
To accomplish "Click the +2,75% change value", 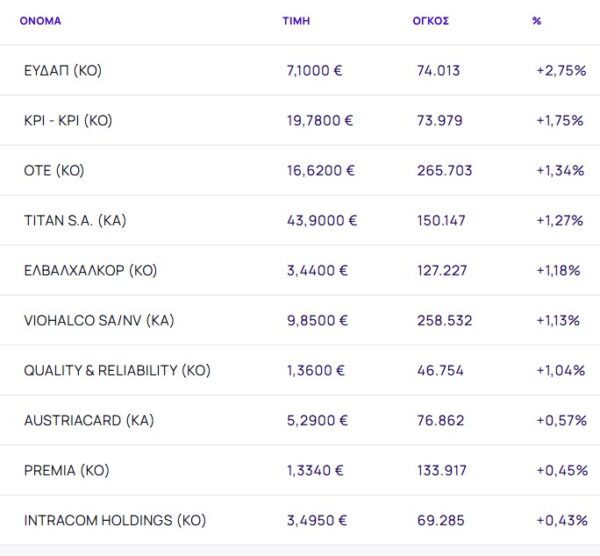I will click(560, 71).
